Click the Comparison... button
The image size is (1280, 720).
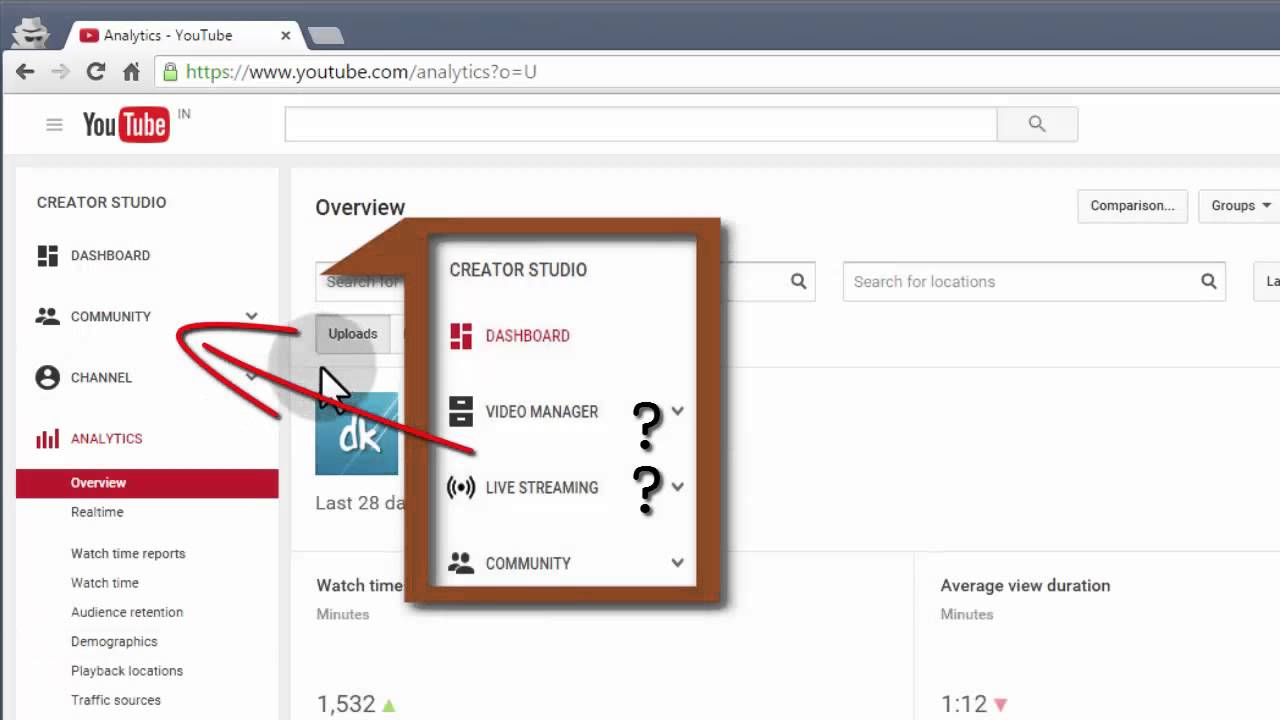[x=1132, y=206]
